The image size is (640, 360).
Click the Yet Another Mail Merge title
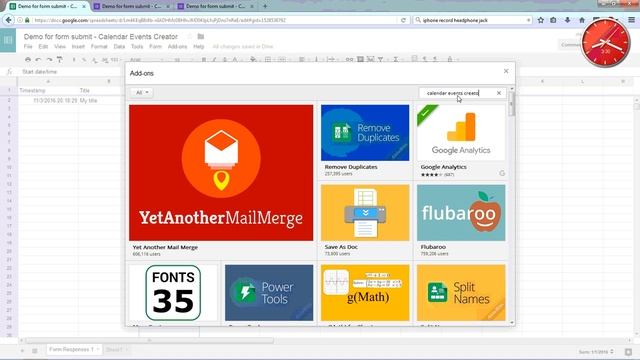coord(165,247)
